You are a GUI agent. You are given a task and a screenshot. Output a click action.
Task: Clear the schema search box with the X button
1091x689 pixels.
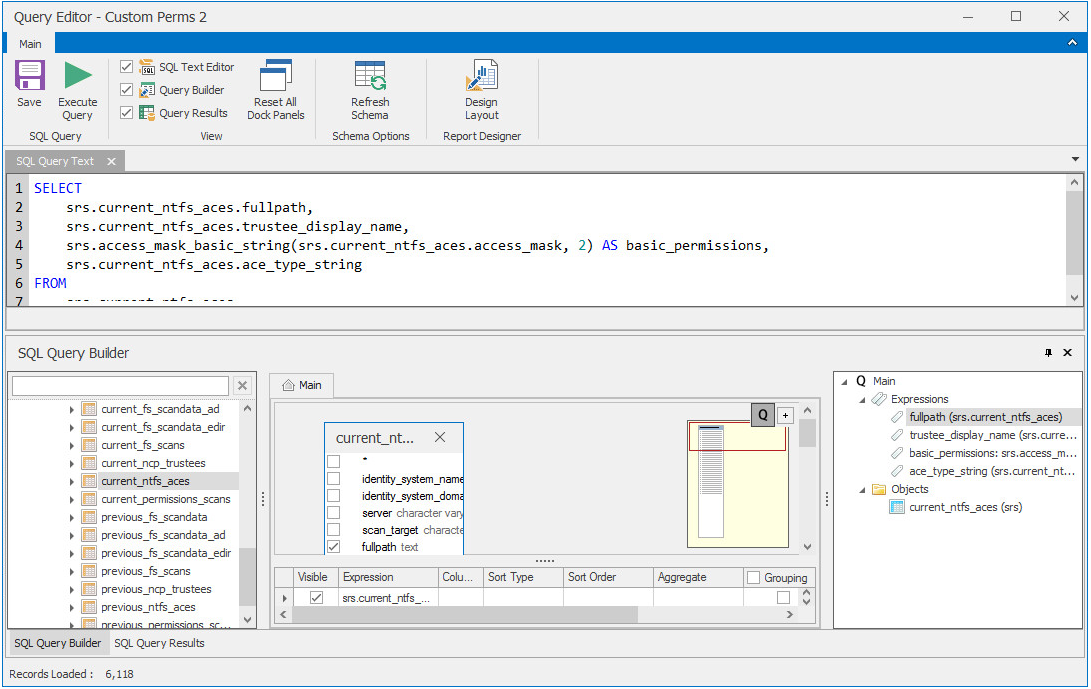[x=242, y=386]
